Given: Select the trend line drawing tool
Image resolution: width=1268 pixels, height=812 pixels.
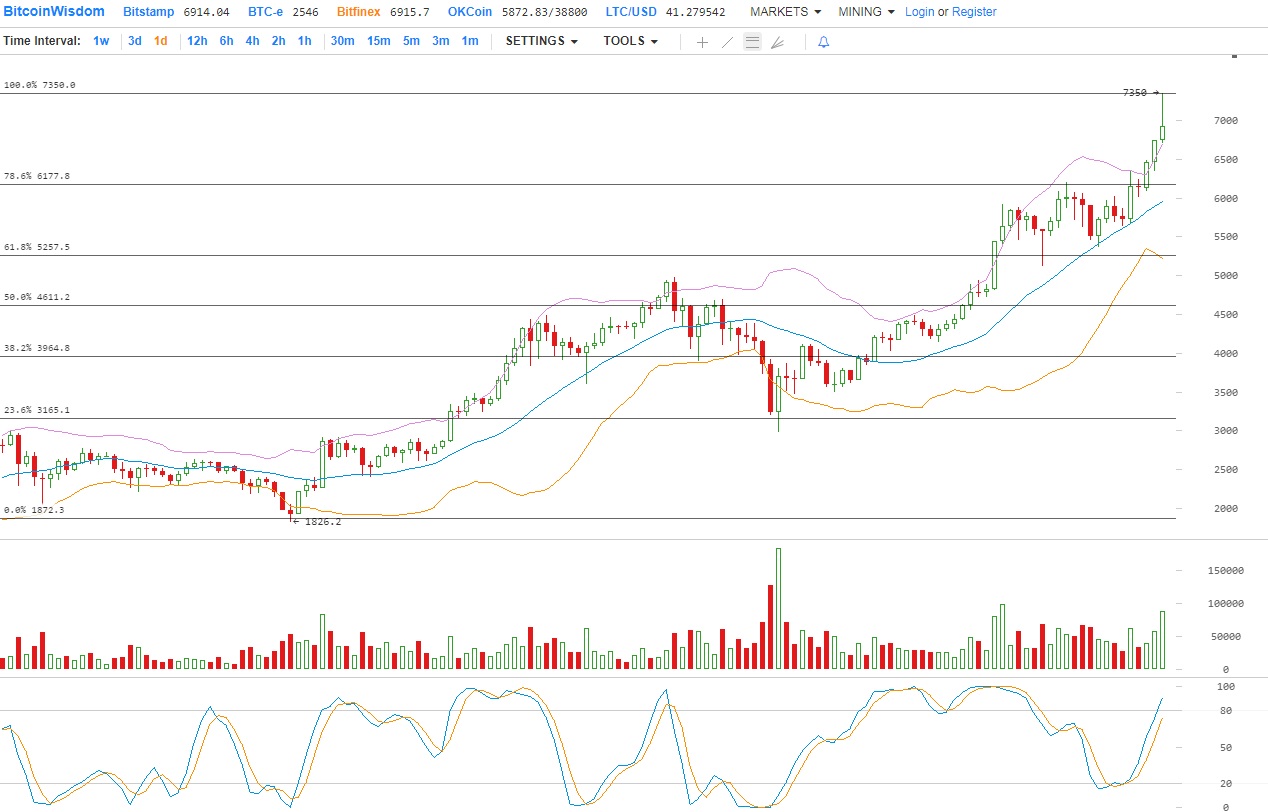Looking at the screenshot, I should [727, 42].
